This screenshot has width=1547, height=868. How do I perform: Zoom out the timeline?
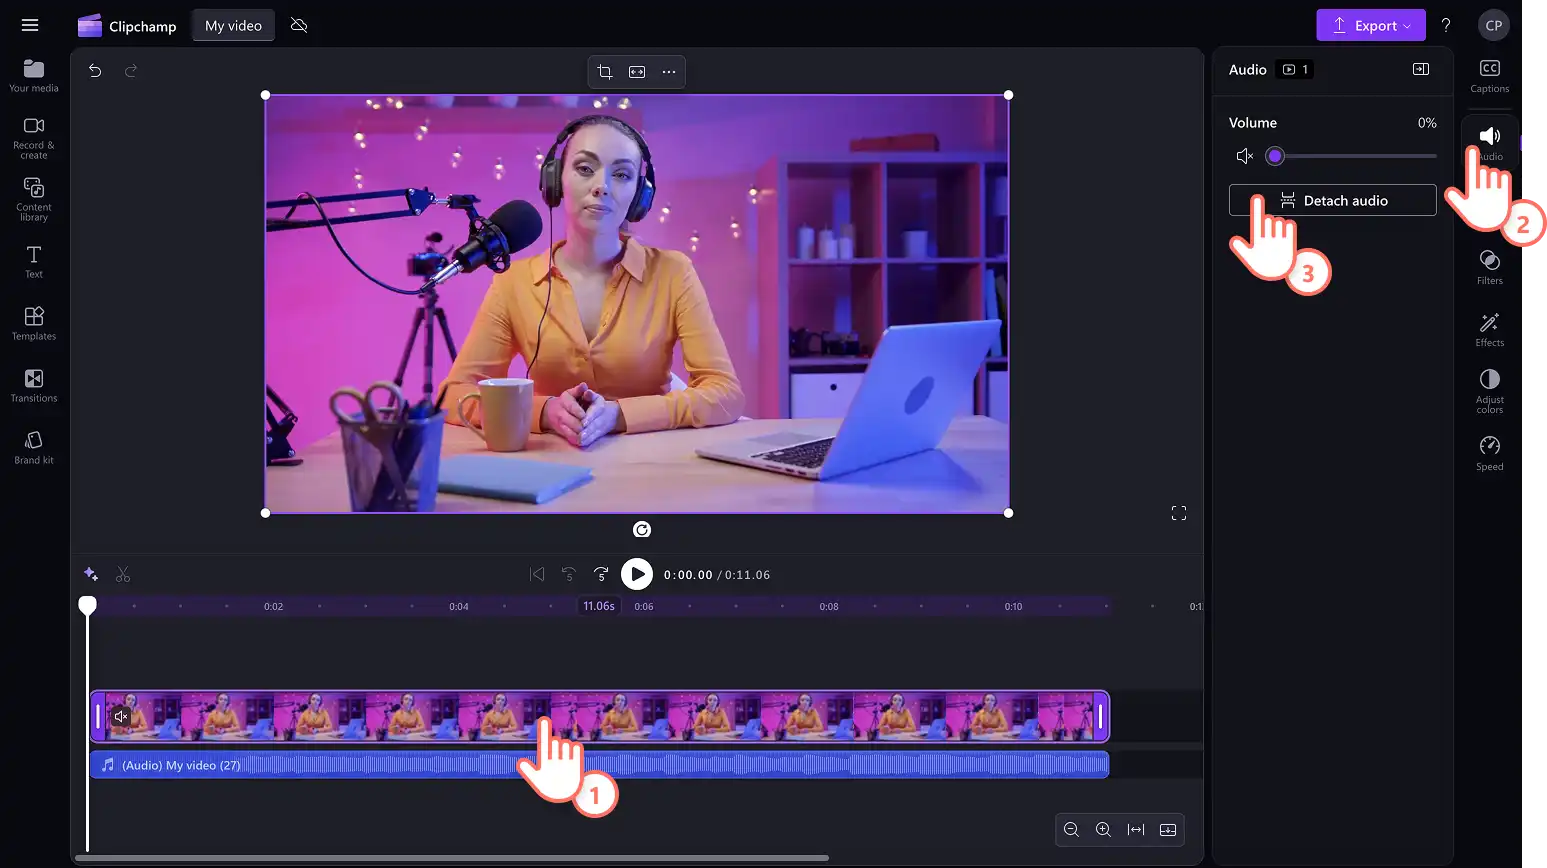[x=1072, y=830]
